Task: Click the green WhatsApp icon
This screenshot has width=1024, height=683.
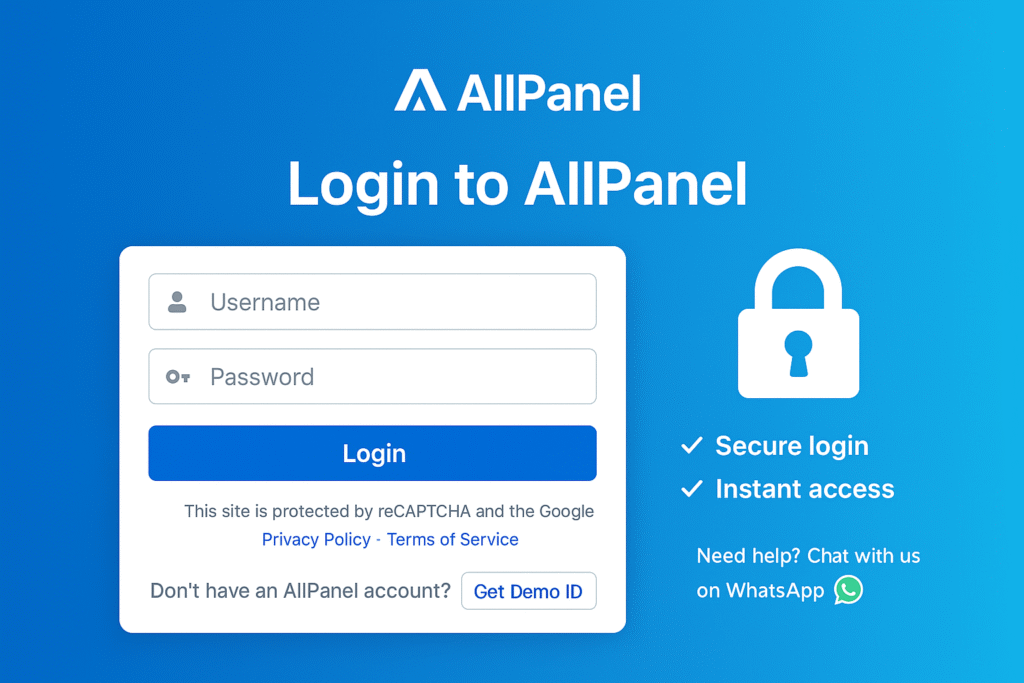Action: point(848,590)
